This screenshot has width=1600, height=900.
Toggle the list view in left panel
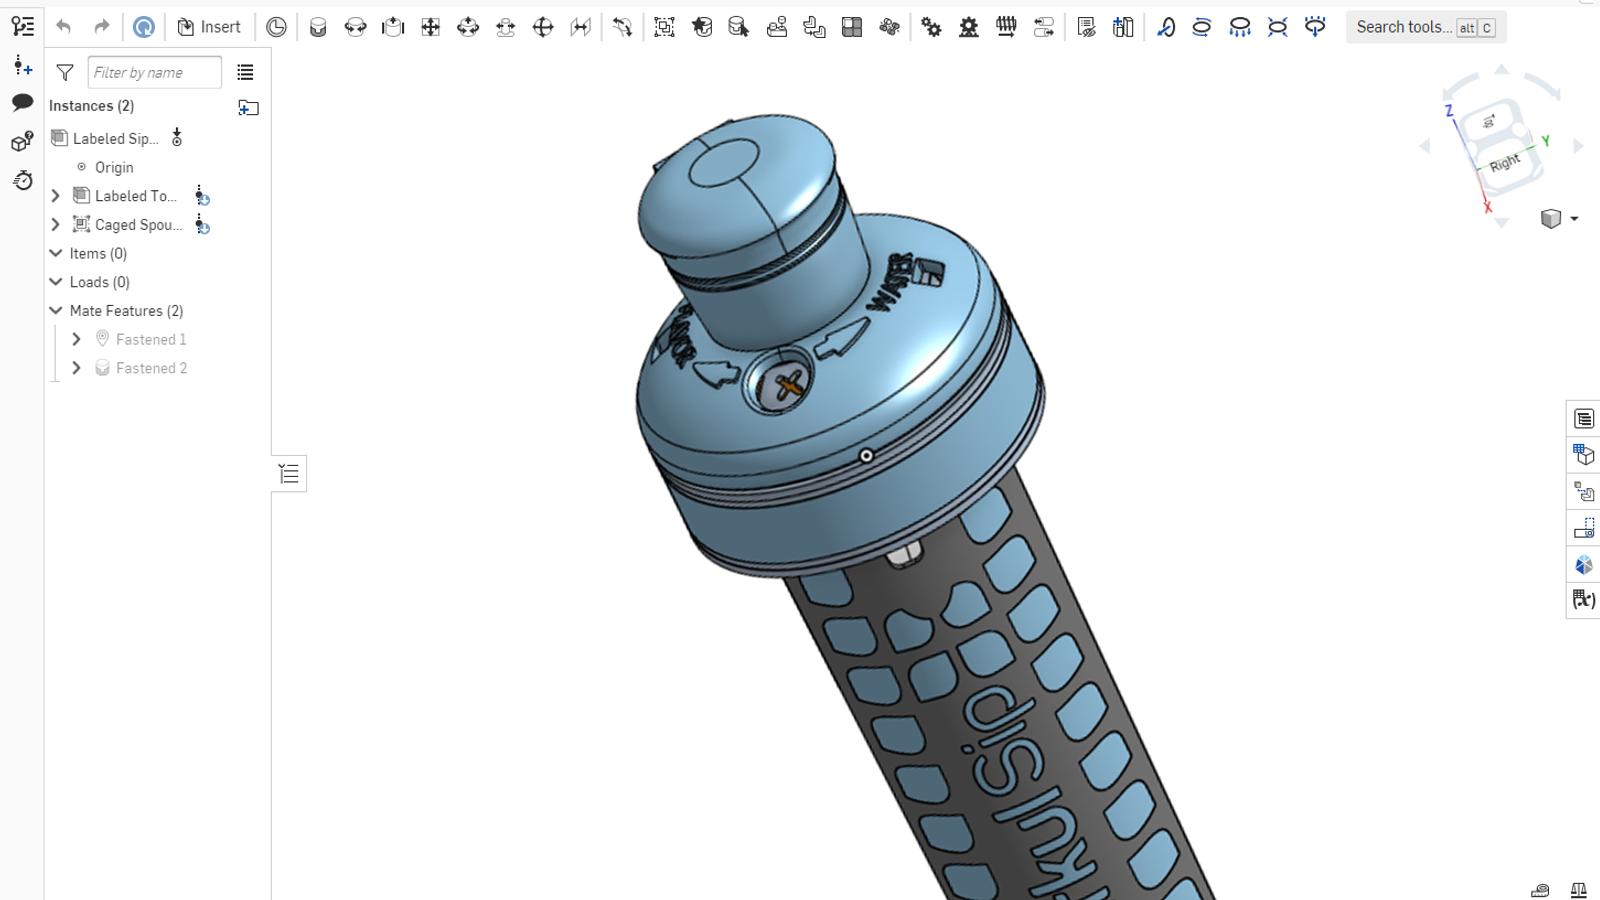click(246, 71)
